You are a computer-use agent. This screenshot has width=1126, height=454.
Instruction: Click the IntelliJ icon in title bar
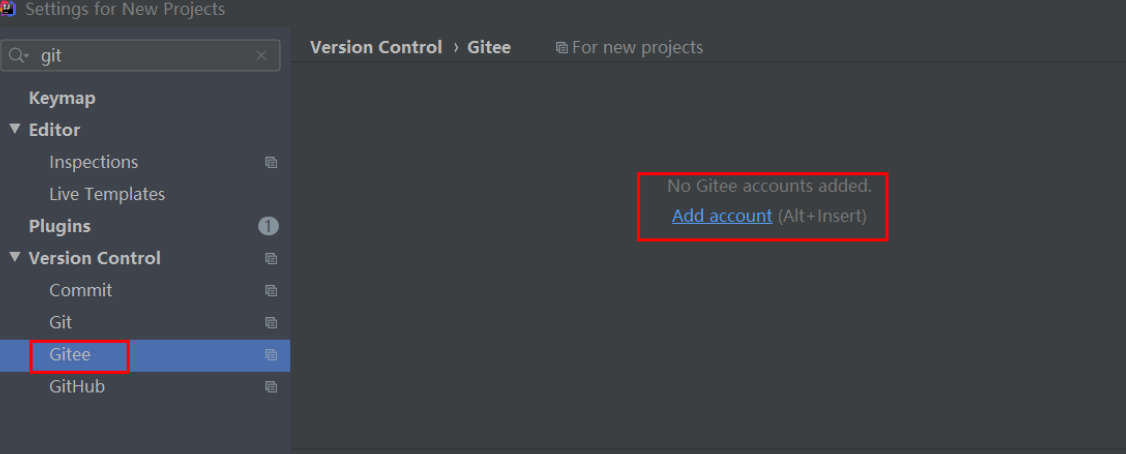tap(9, 9)
